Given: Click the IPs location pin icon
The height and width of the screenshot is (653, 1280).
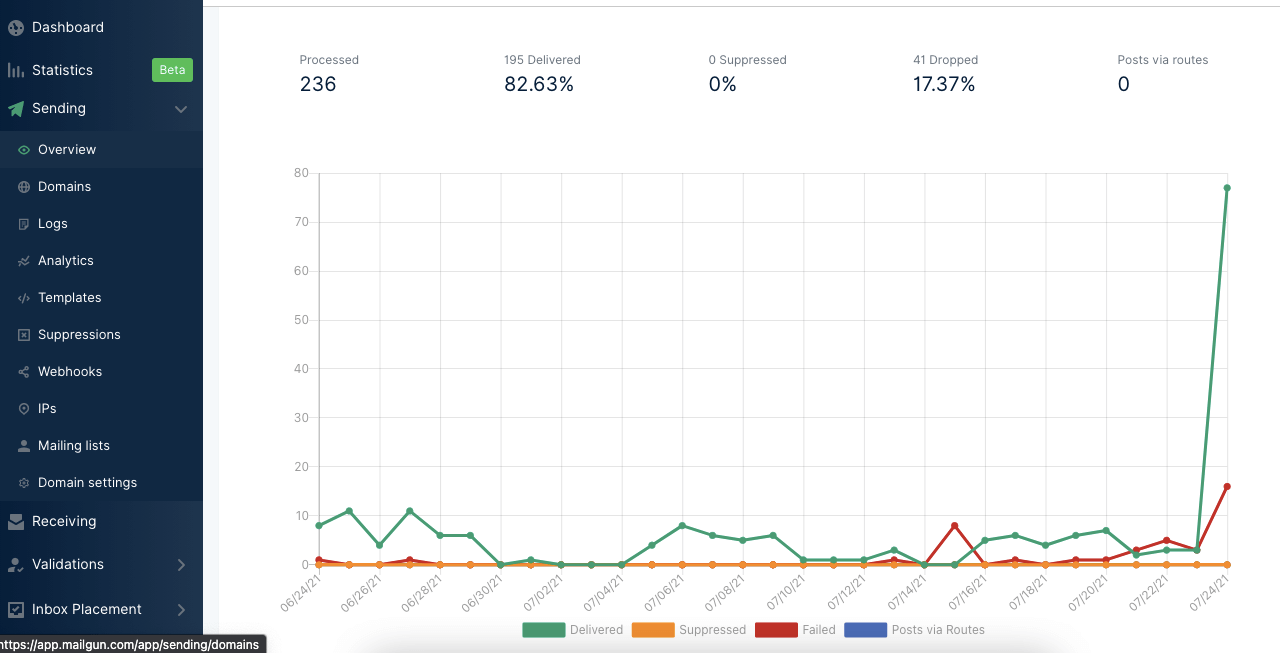Looking at the screenshot, I should pos(24,409).
